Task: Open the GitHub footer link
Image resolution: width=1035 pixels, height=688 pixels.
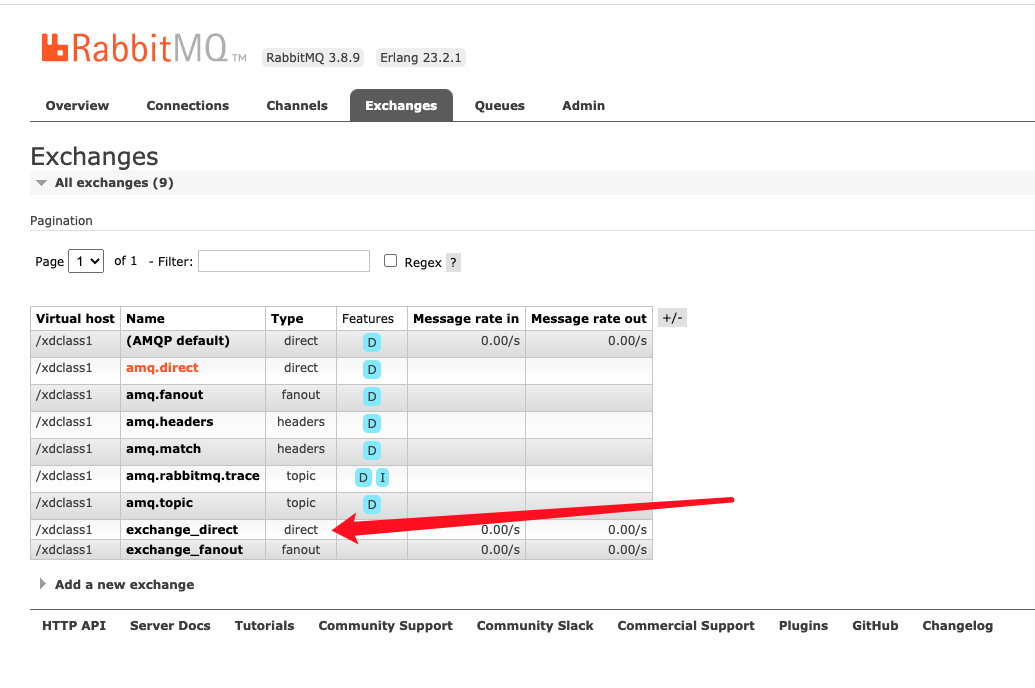Action: pyautogui.click(x=875, y=626)
